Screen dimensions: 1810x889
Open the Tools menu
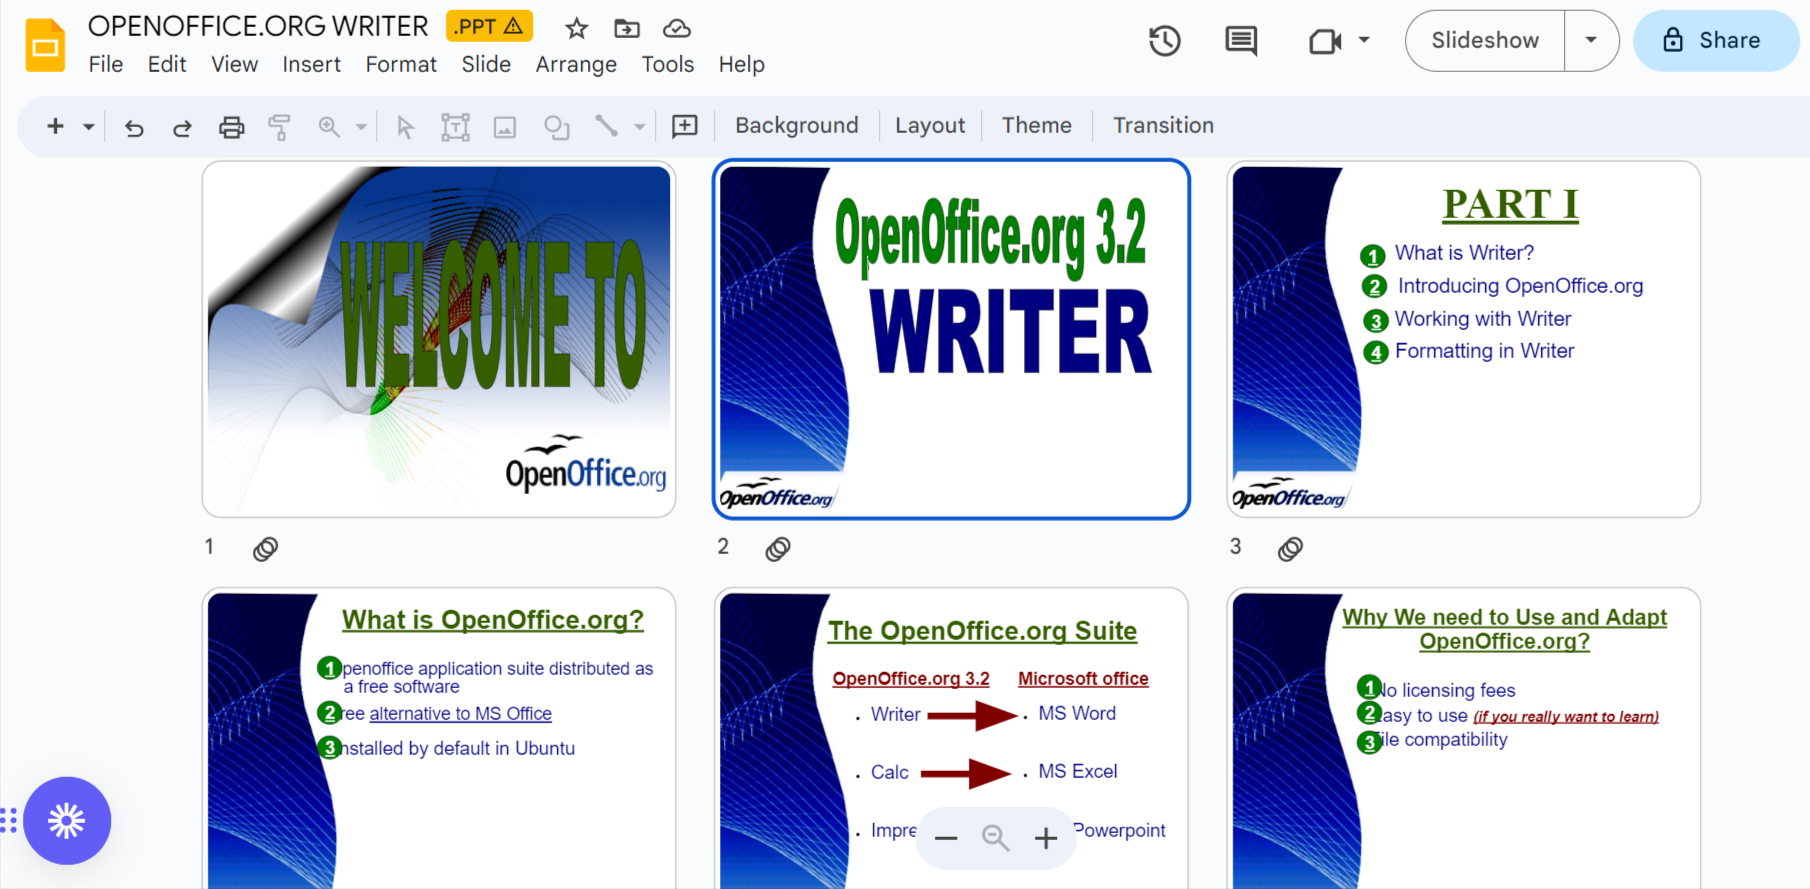(667, 65)
